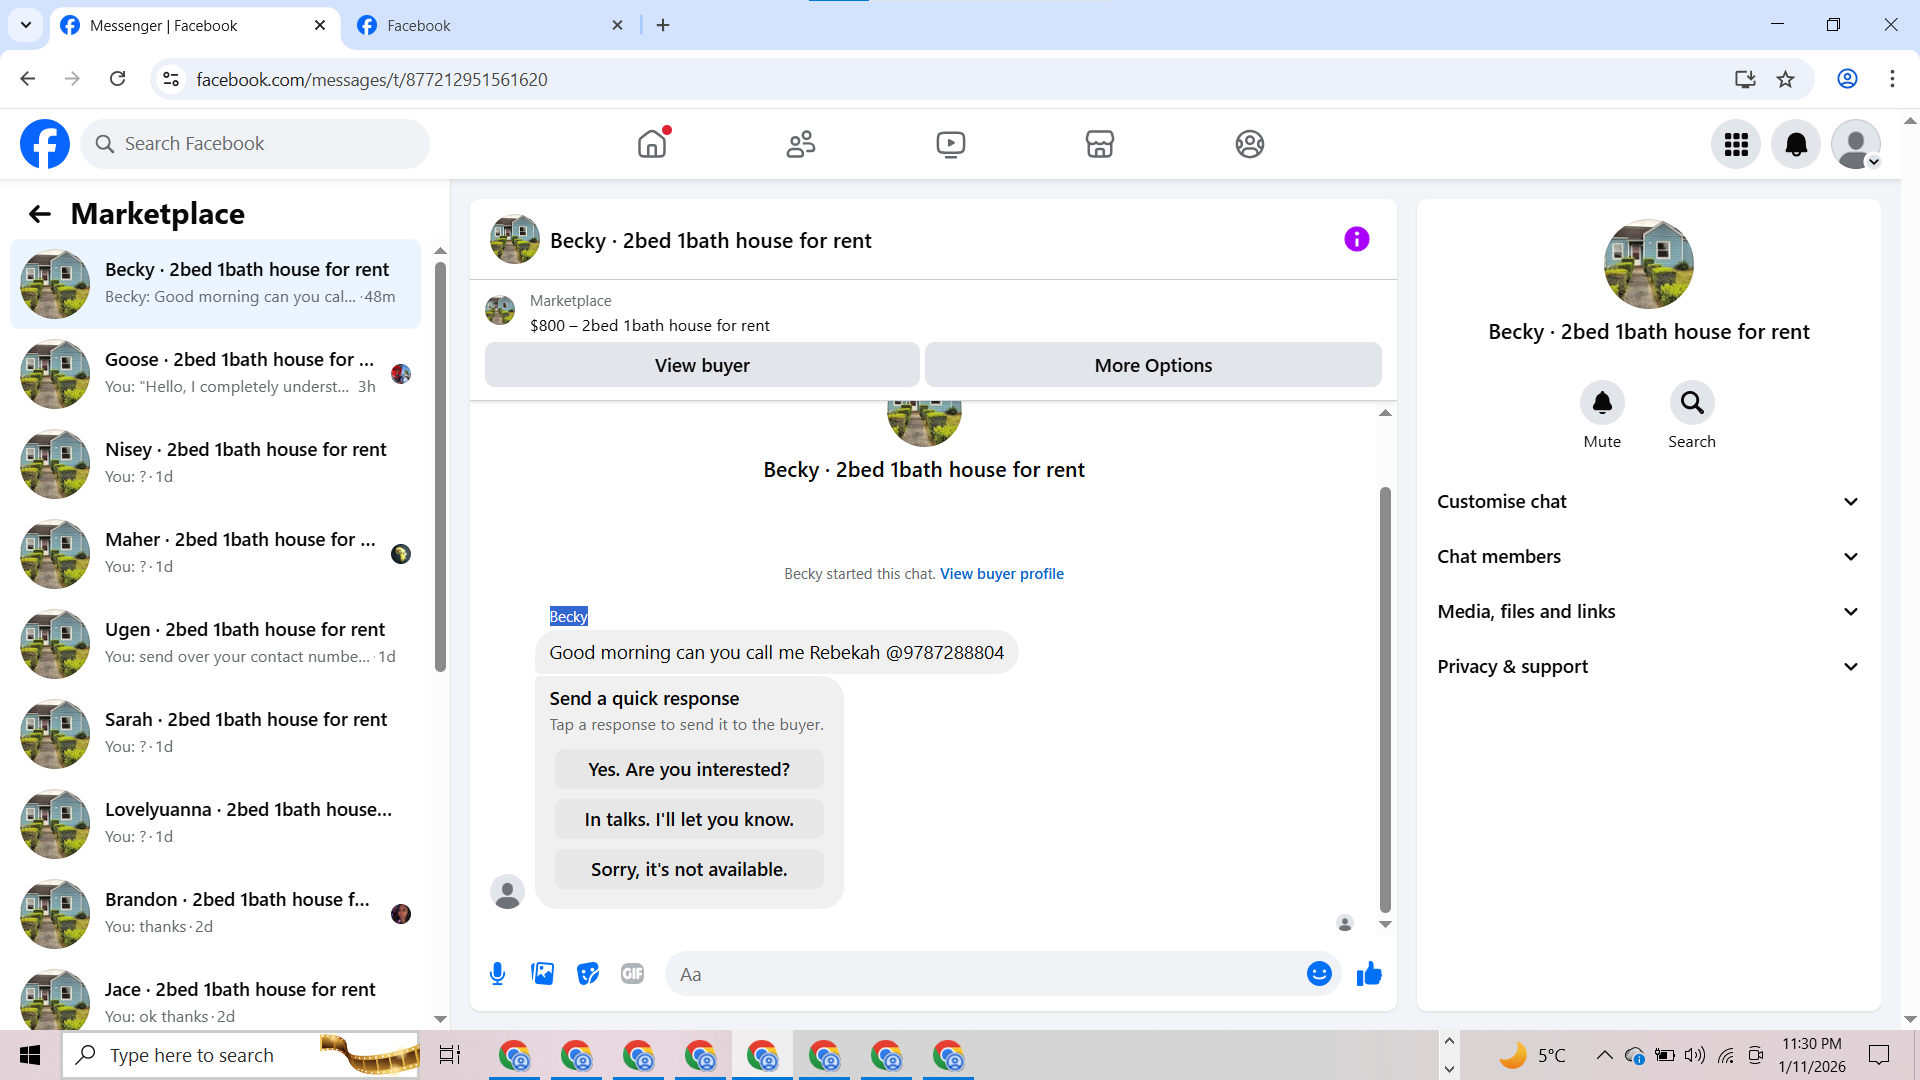Open the Chrome profile icon in the toolbar
Image resolution: width=1920 pixels, height=1080 pixels.
pos(1847,79)
